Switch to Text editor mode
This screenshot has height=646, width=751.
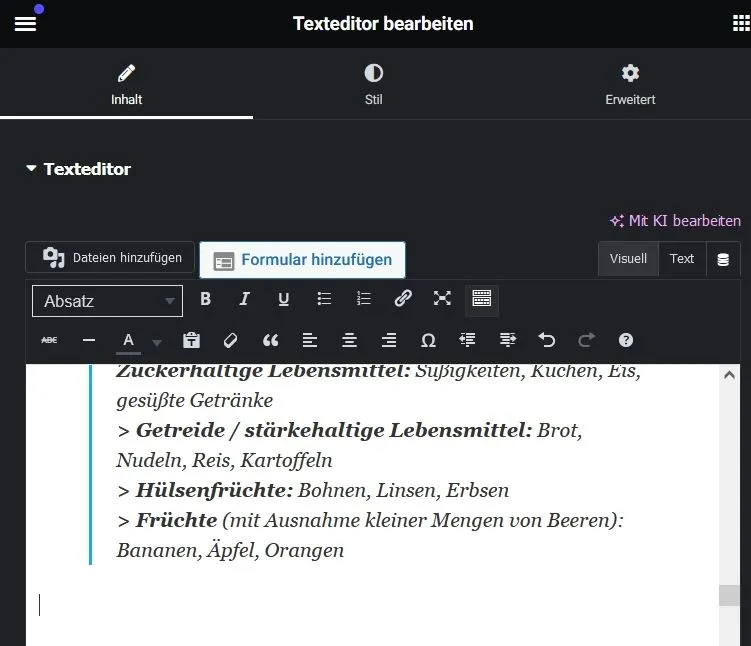click(682, 259)
